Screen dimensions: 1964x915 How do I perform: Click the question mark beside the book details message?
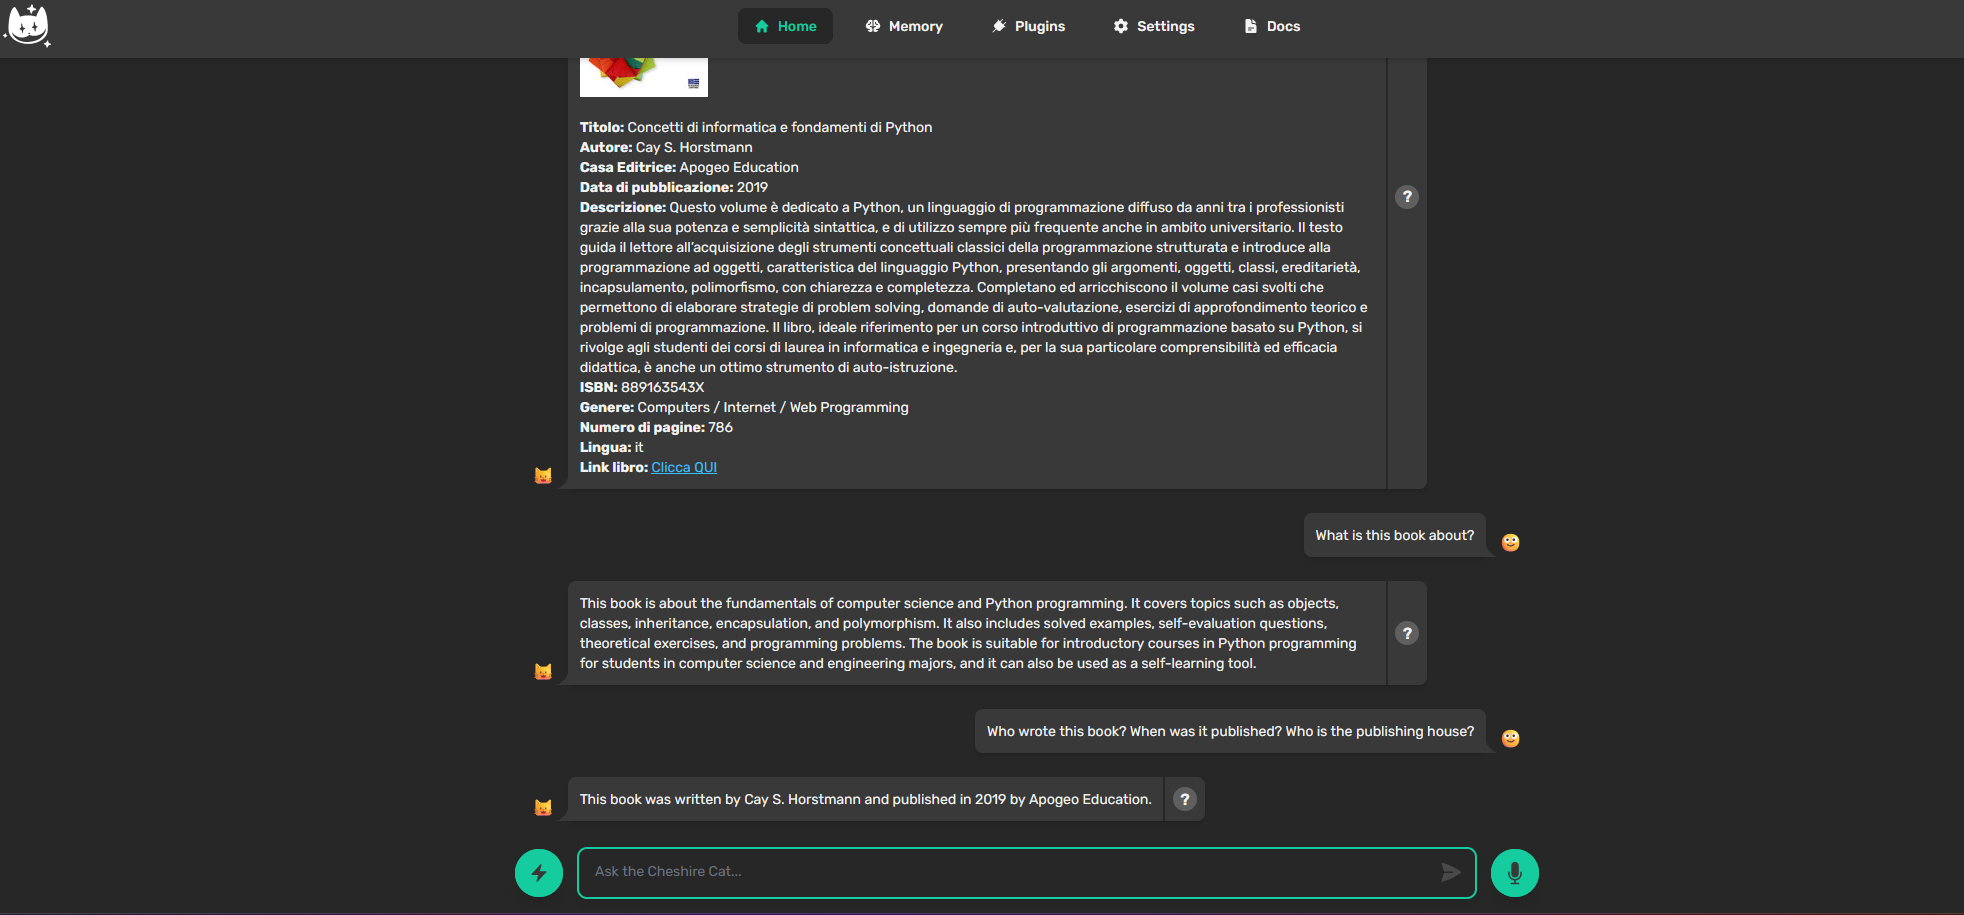(1407, 197)
